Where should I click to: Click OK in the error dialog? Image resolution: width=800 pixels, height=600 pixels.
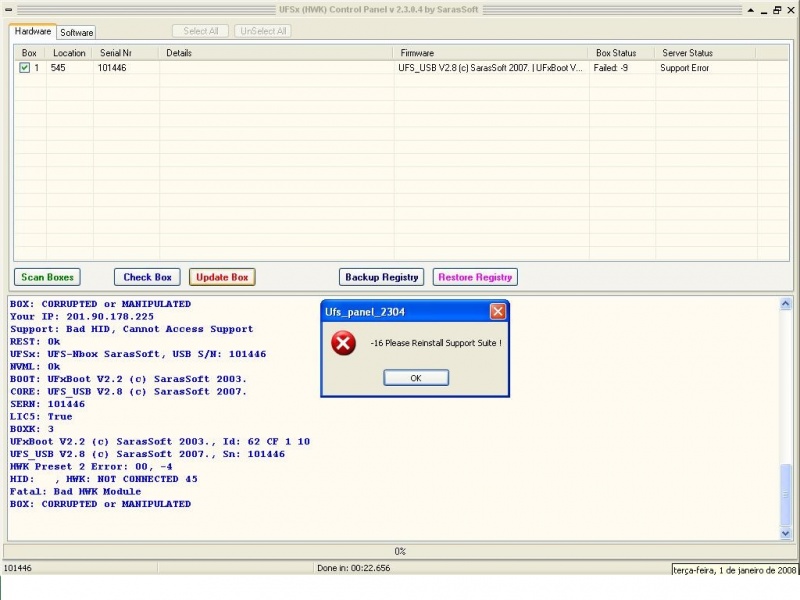[x=416, y=378]
